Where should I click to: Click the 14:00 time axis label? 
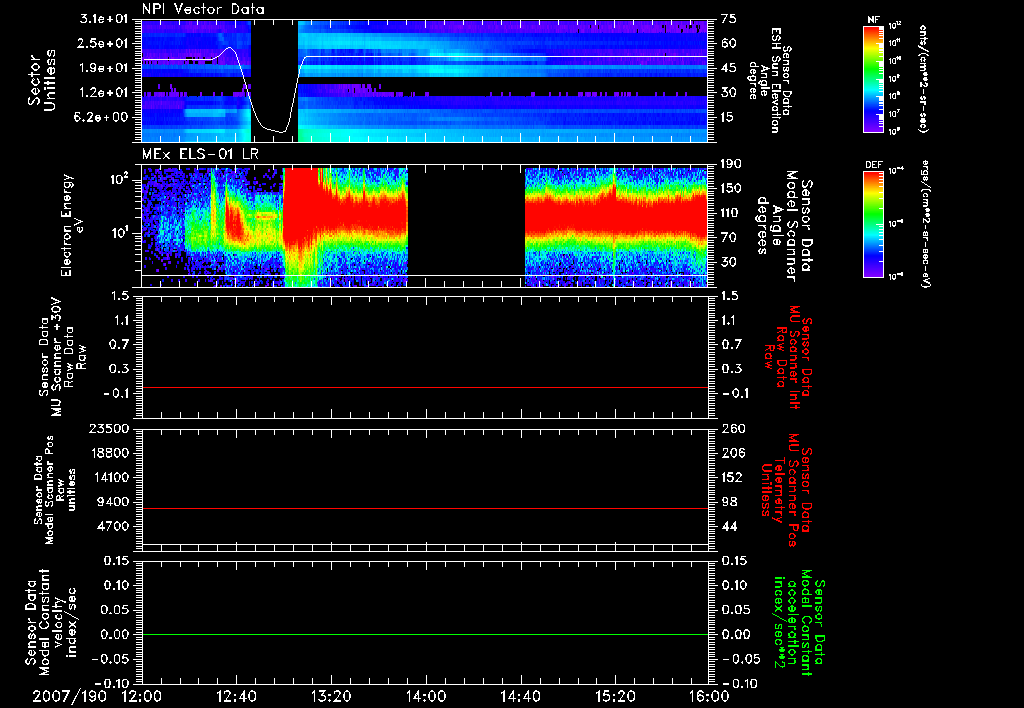426,696
